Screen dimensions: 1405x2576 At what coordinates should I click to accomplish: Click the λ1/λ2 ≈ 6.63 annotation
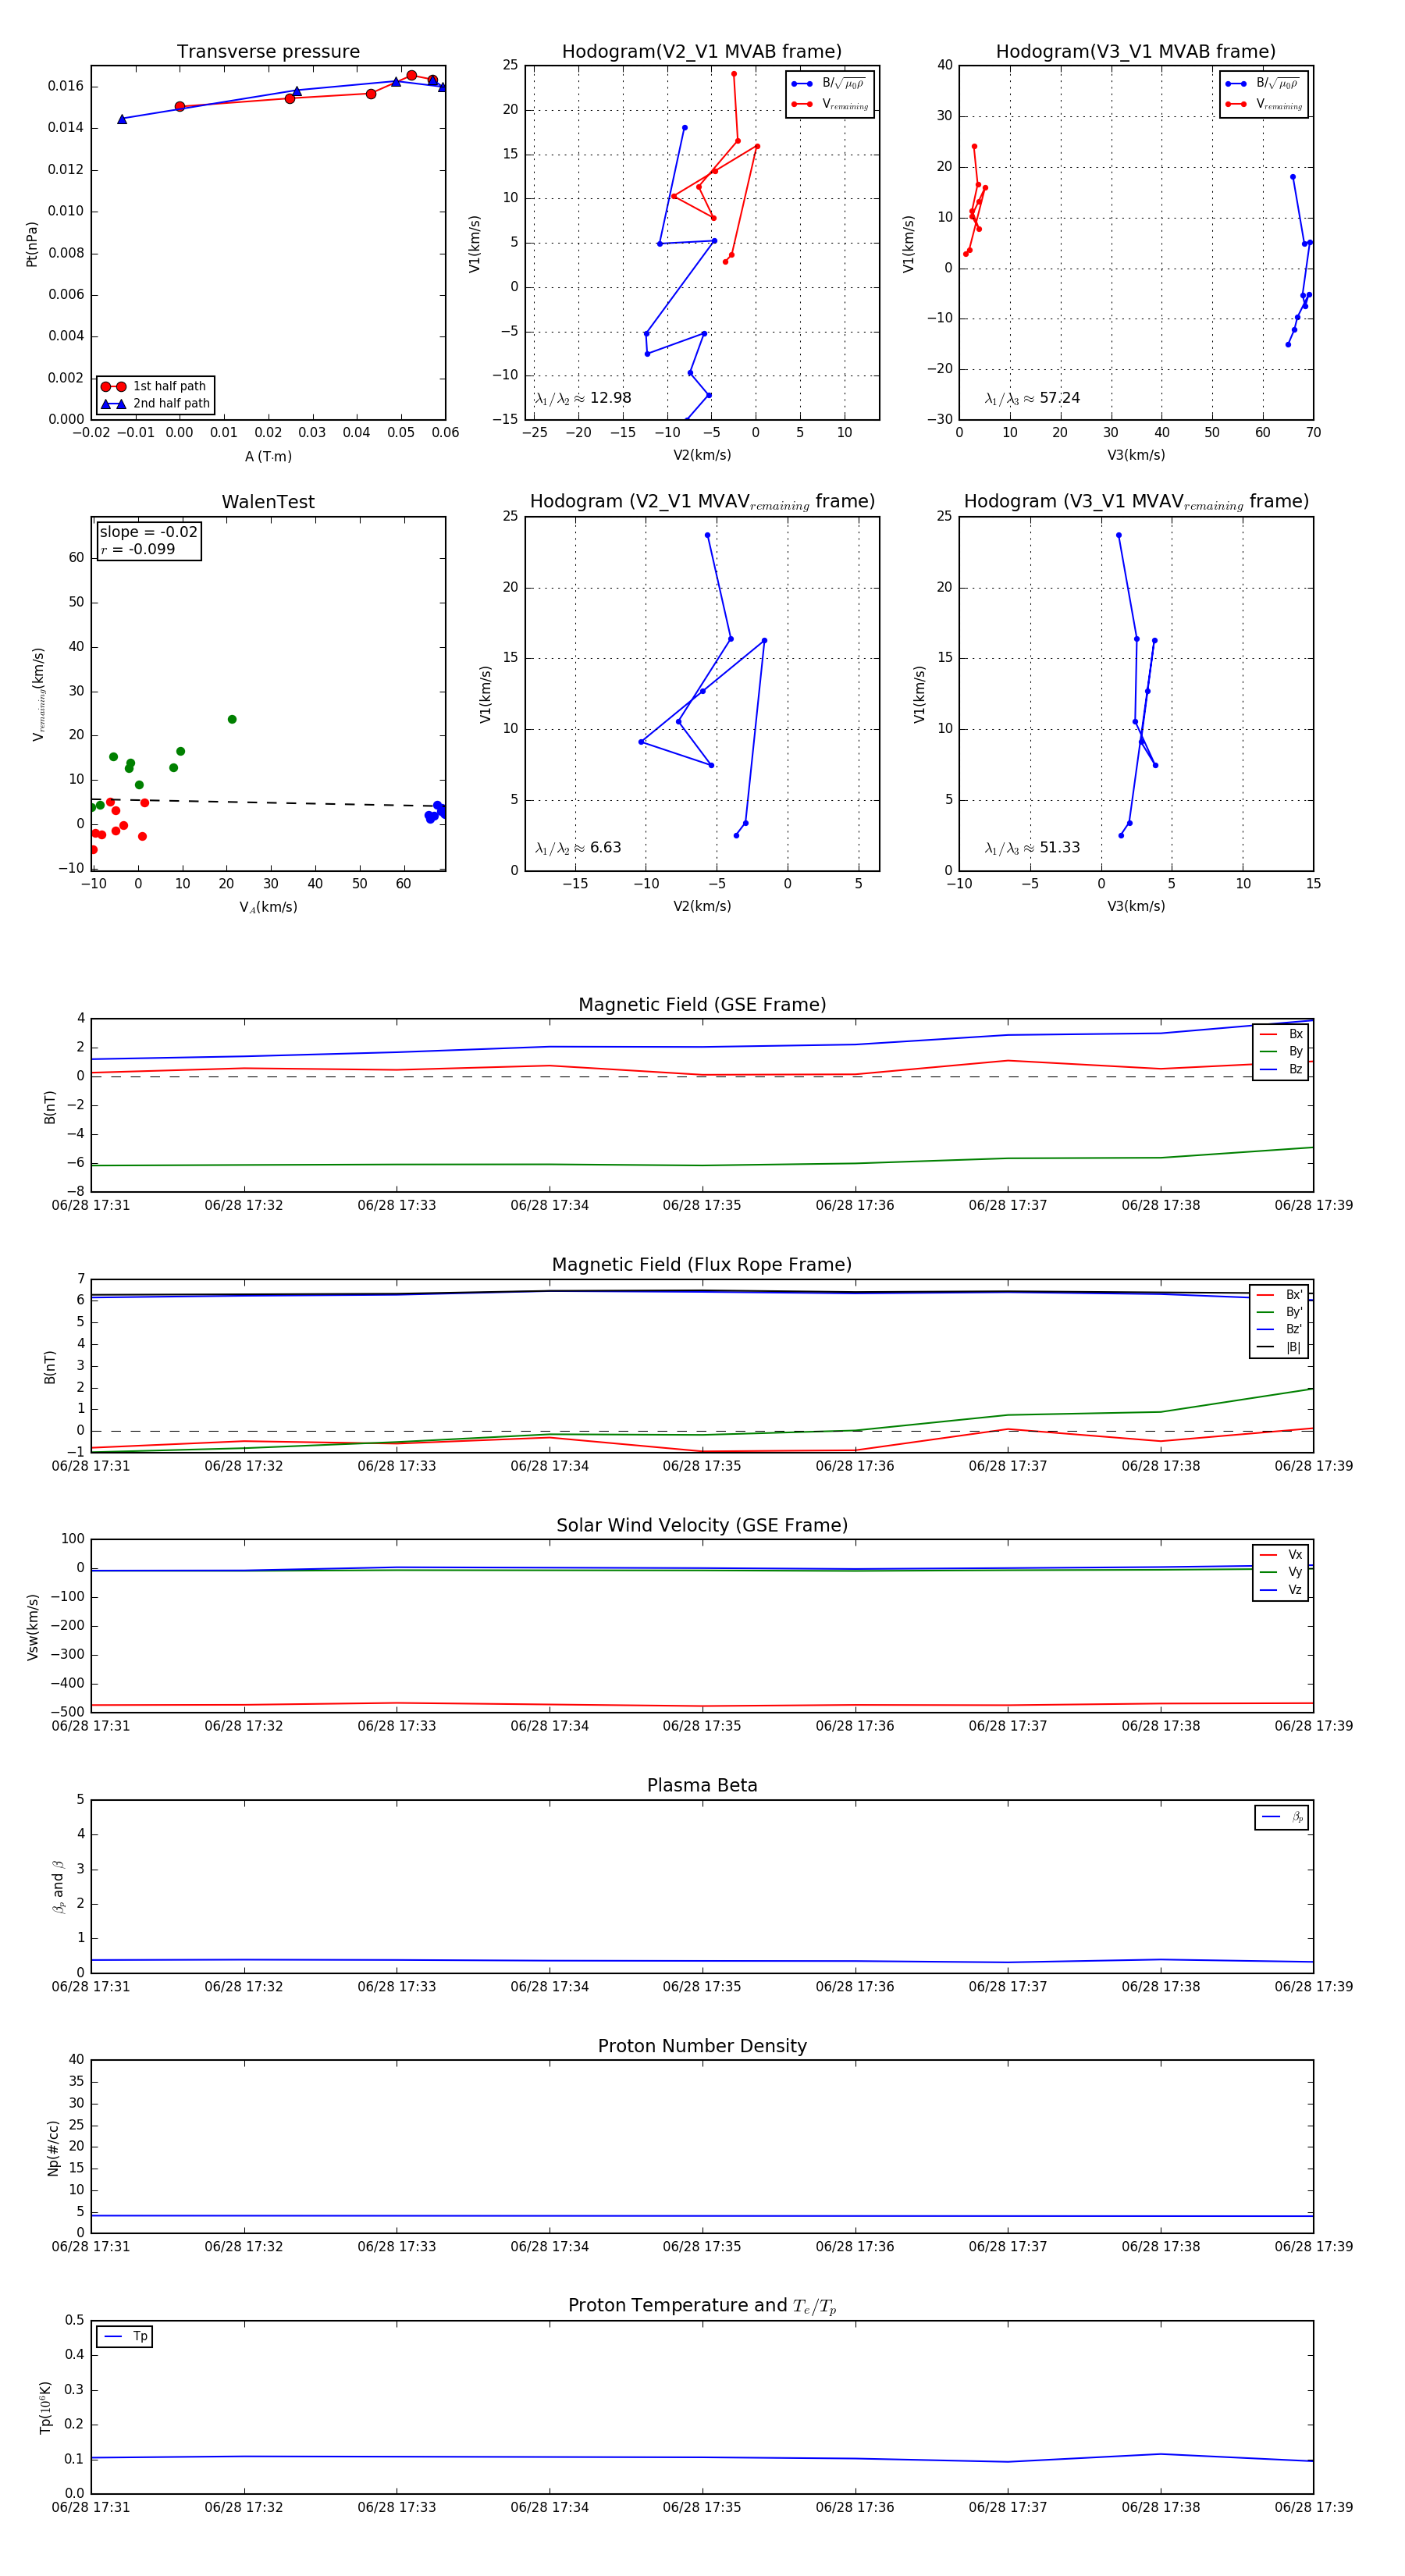(x=578, y=848)
